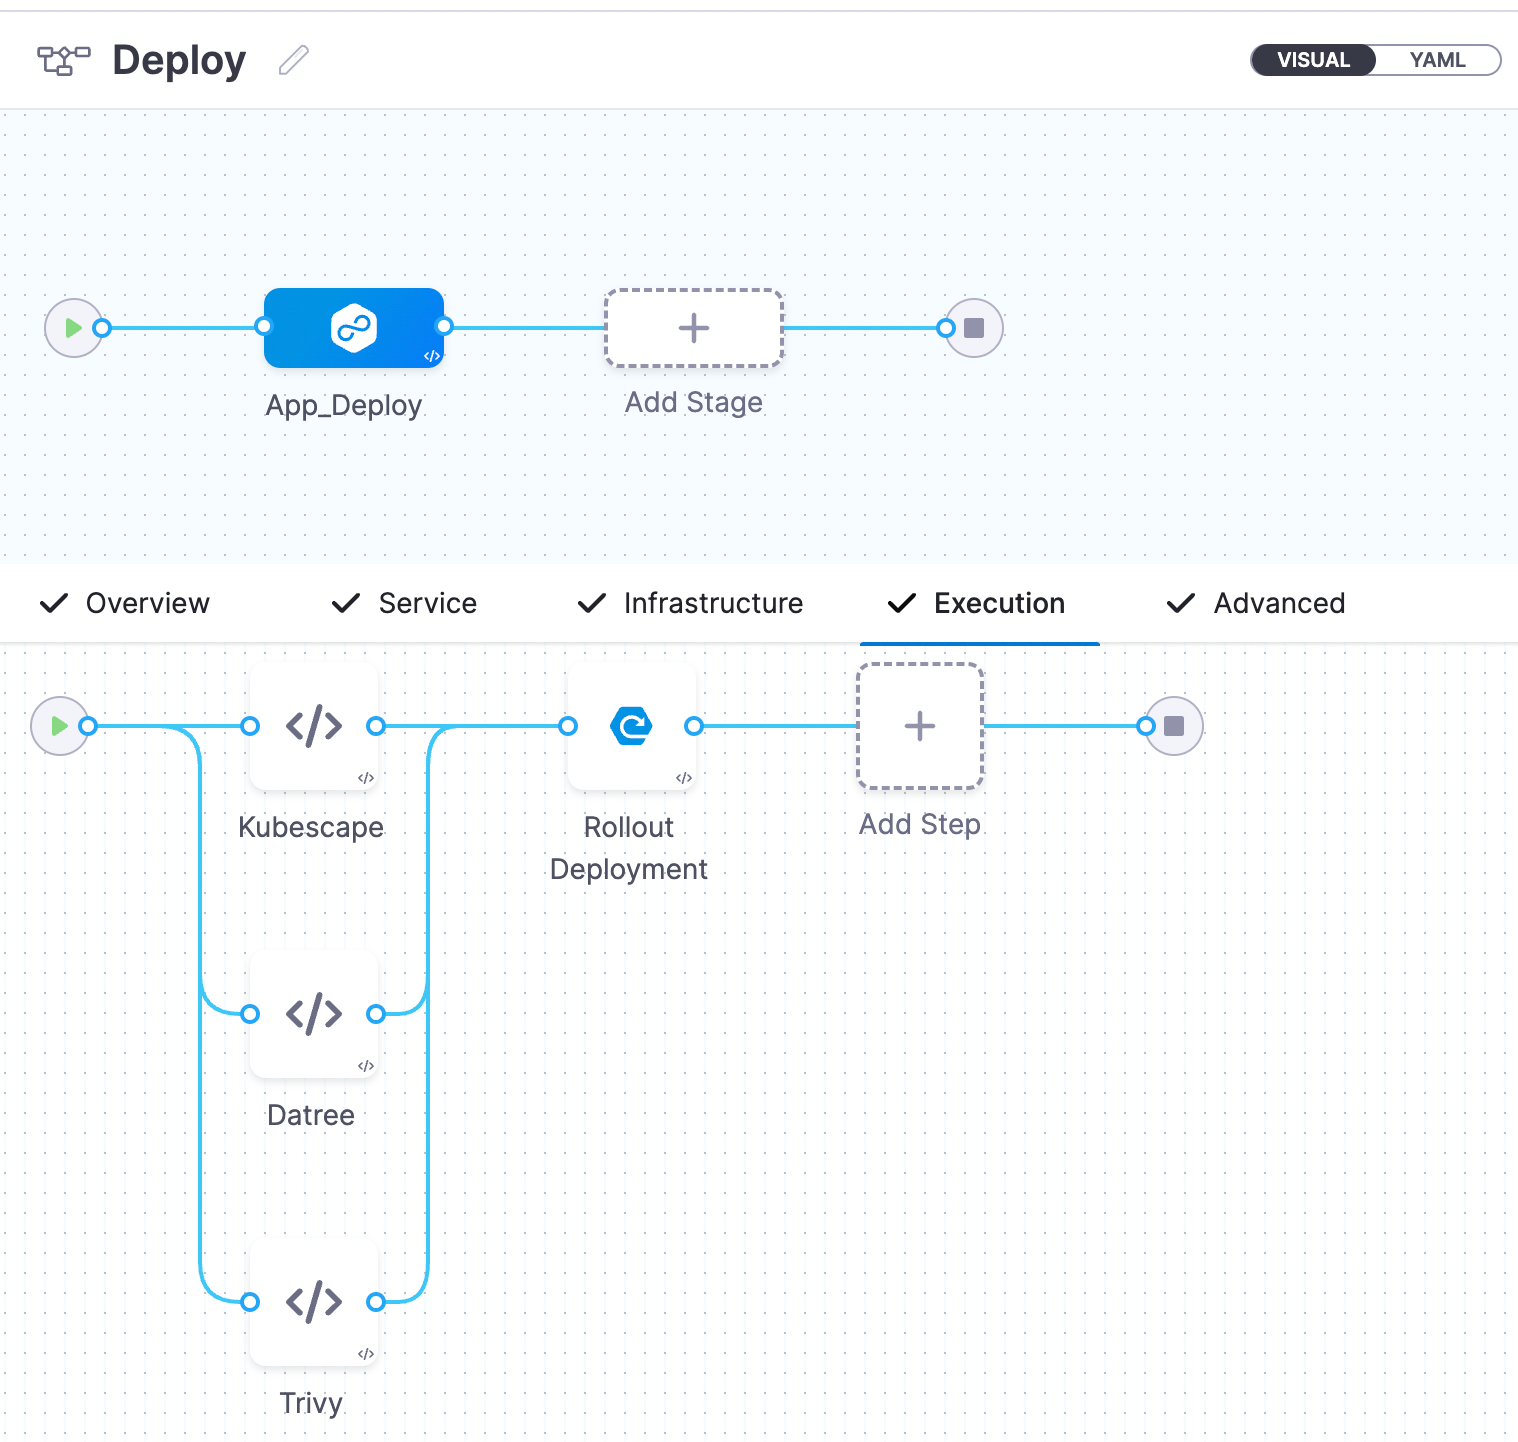Open the Execution tab
This screenshot has width=1518, height=1442.
click(977, 603)
